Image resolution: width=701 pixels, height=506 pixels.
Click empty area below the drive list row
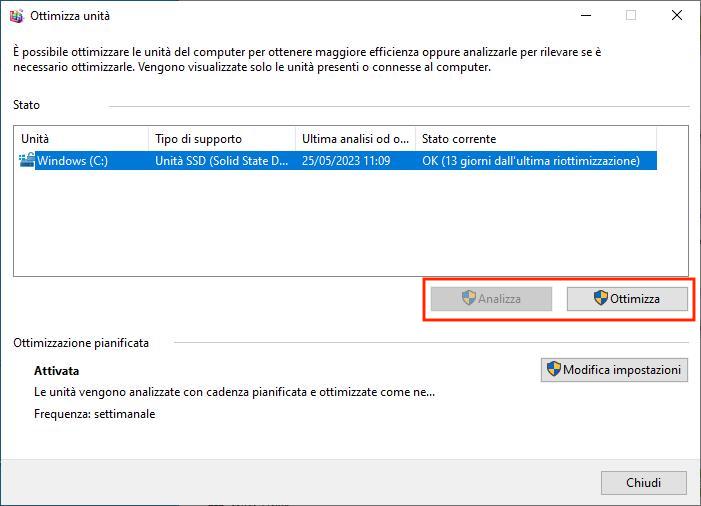(x=350, y=225)
